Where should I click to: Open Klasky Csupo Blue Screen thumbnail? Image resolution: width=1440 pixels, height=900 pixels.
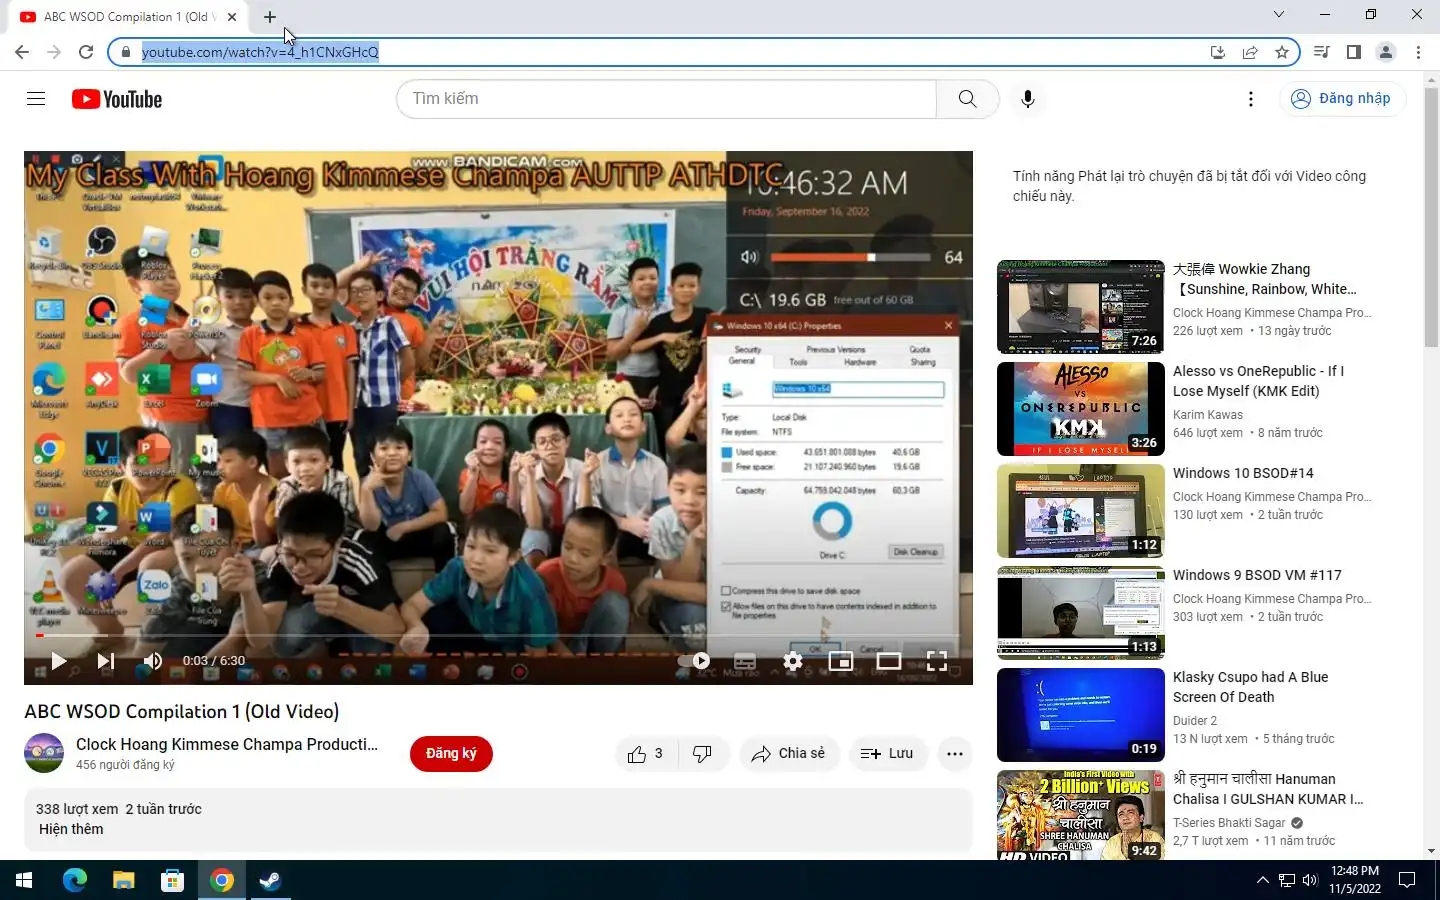point(1081,715)
